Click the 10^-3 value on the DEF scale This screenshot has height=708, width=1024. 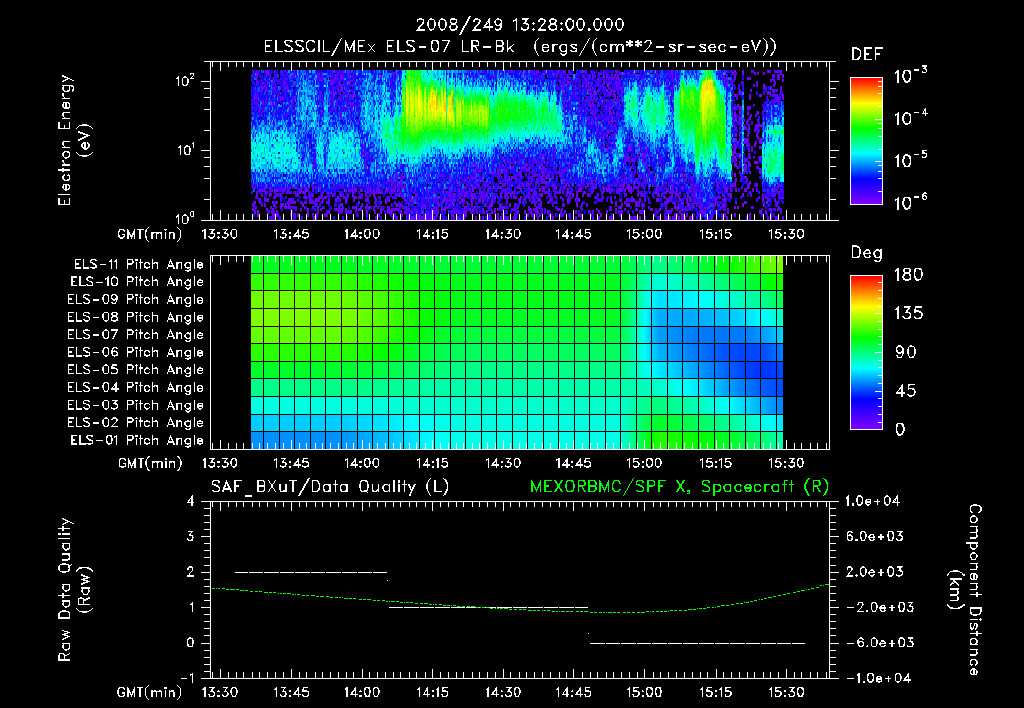910,75
